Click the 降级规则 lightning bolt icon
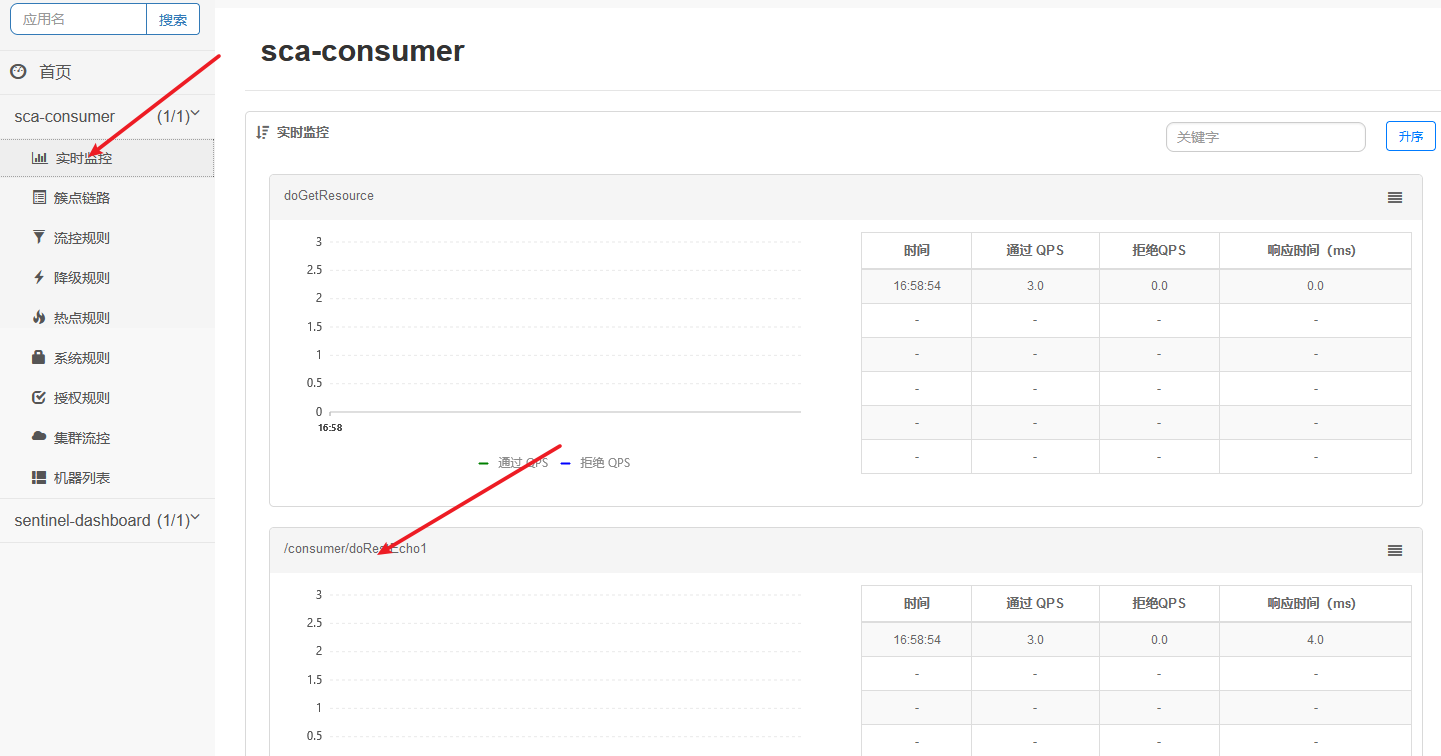The height and width of the screenshot is (756, 1441). [x=39, y=278]
